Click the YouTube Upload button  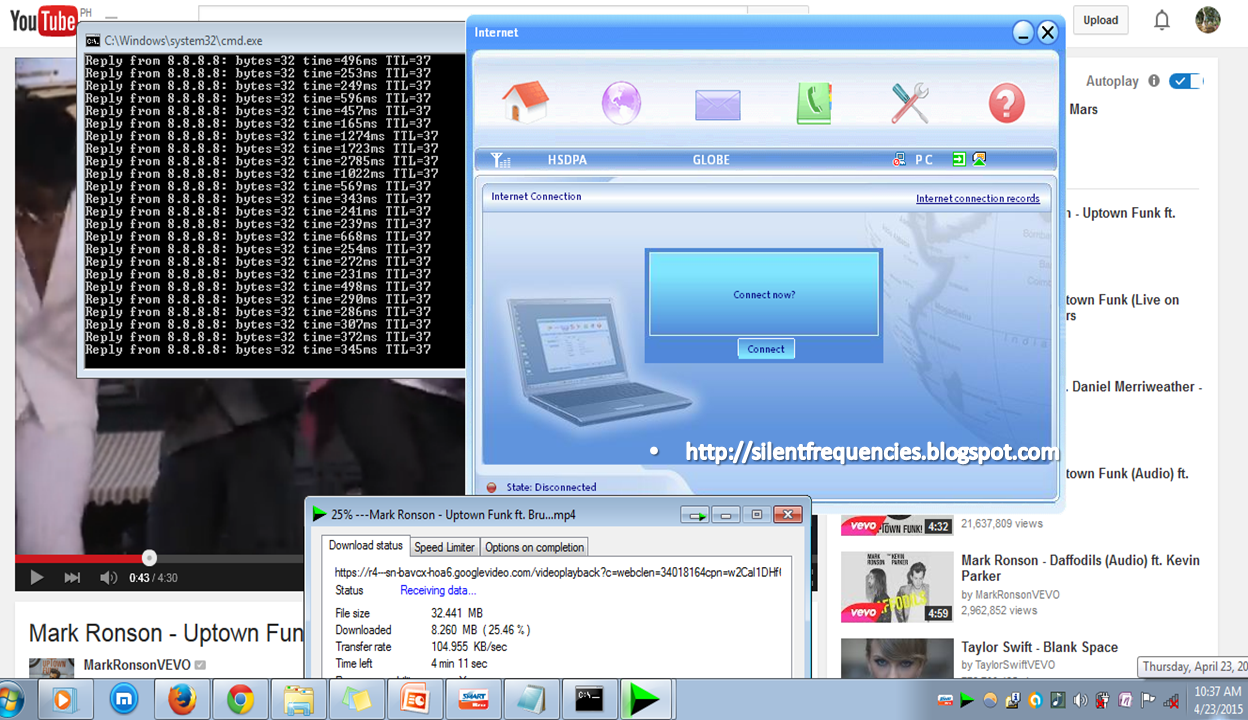pyautogui.click(x=1101, y=20)
